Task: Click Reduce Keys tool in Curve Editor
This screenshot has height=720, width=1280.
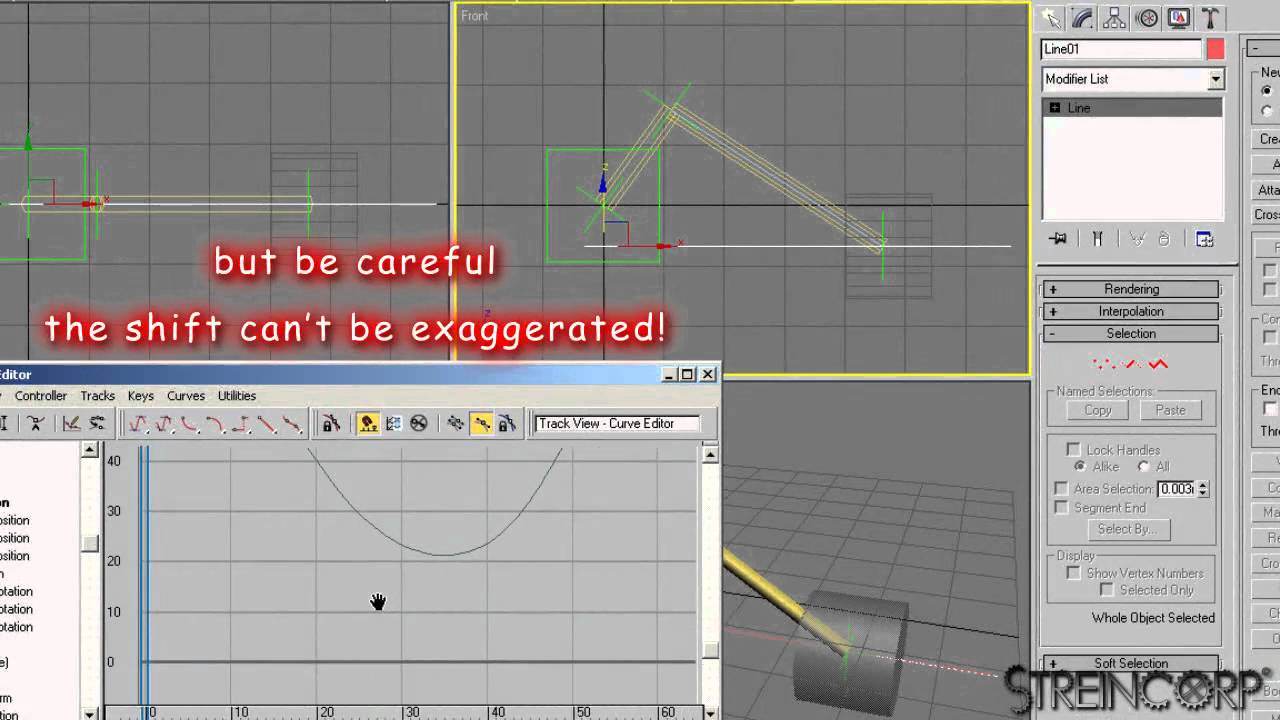Action: (x=97, y=424)
